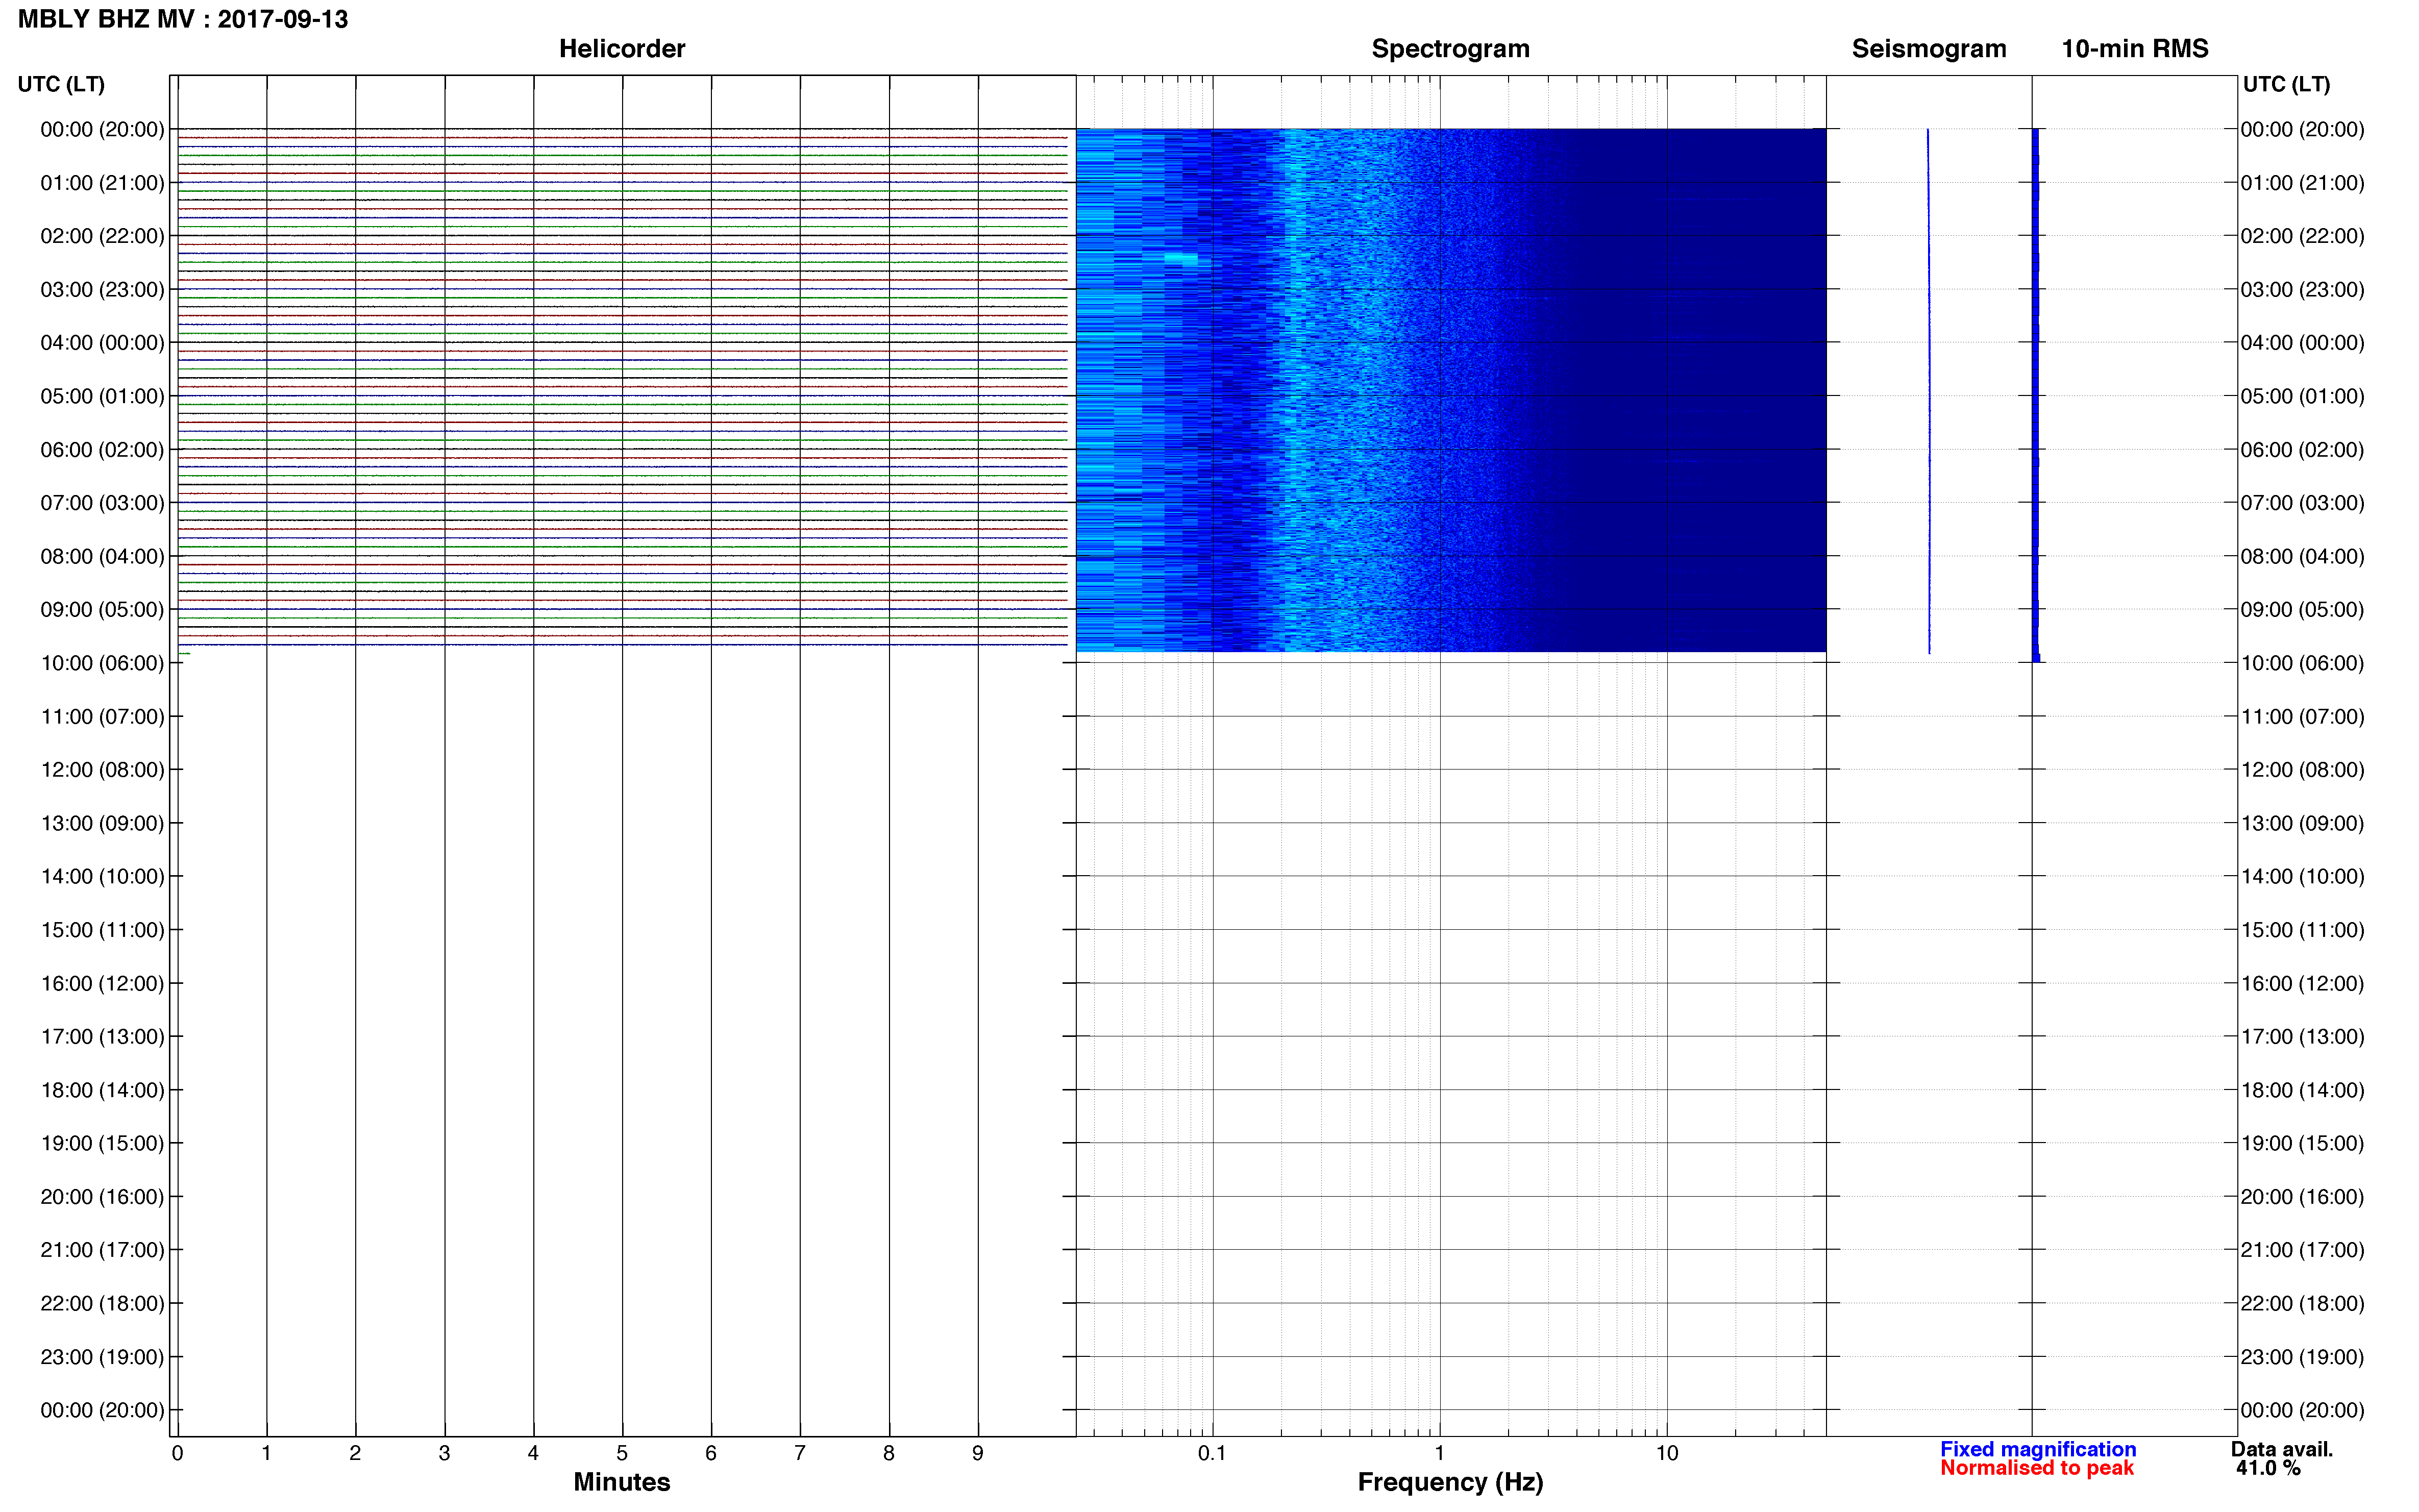Click the "UTC (LT)" label above the right time axis
The image size is (2419, 1512).
click(x=2286, y=84)
